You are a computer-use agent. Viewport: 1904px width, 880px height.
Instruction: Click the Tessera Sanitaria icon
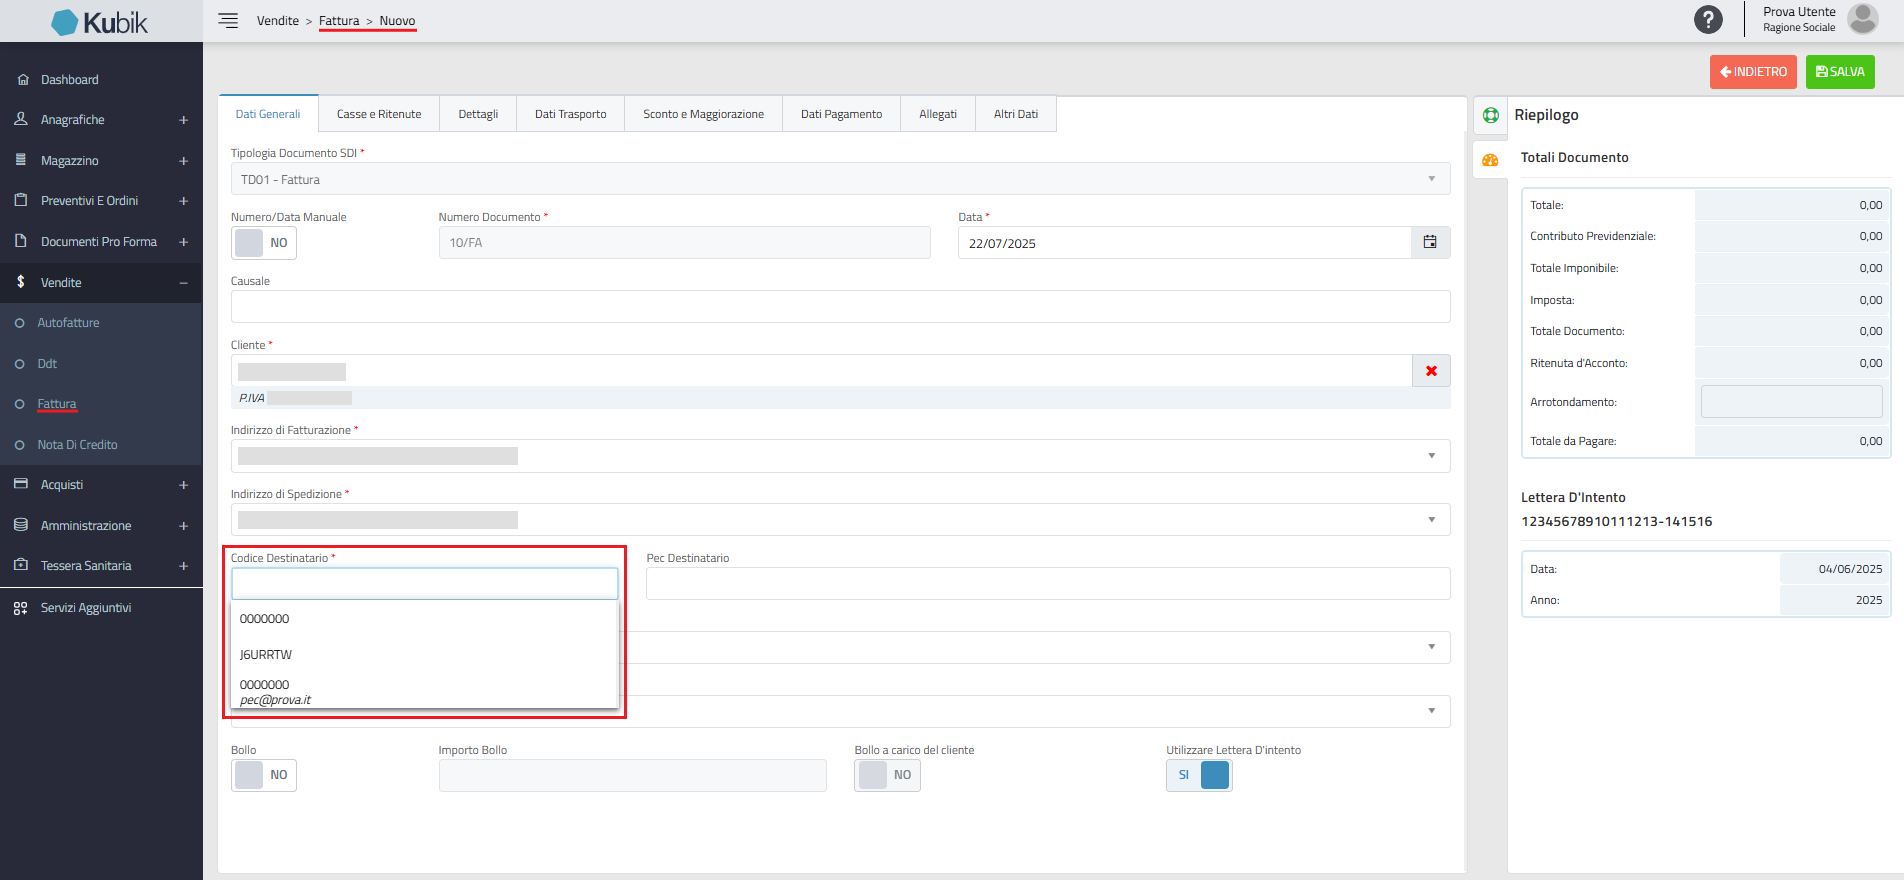21,565
